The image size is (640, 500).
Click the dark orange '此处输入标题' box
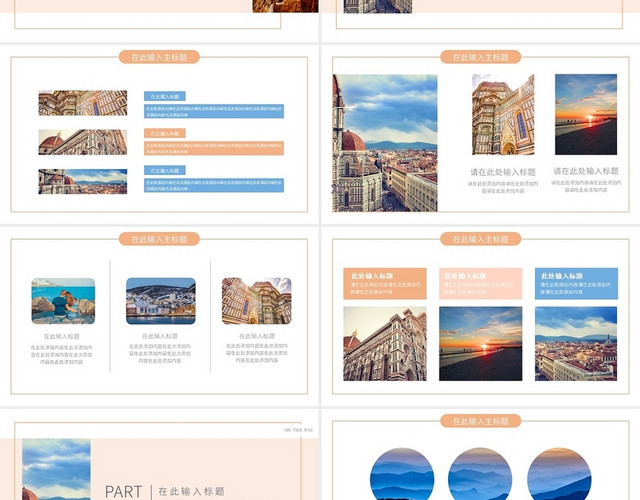point(385,284)
